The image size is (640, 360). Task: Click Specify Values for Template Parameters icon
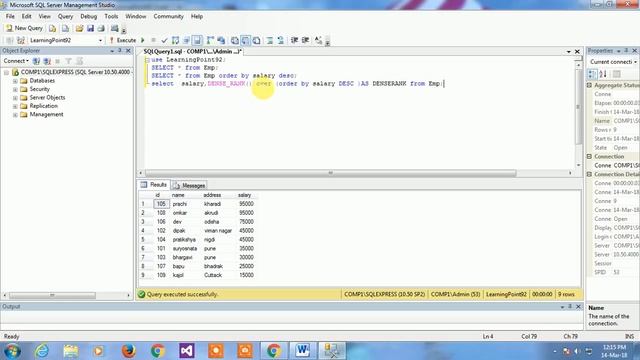(318, 40)
